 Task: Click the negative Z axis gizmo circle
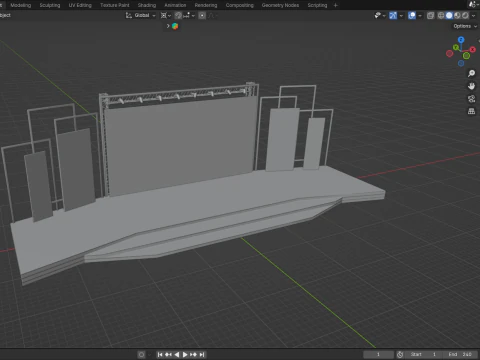click(461, 63)
